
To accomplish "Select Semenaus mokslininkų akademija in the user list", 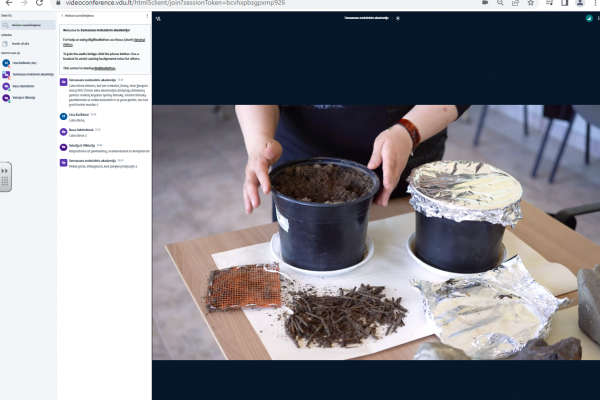I will 28,74.
